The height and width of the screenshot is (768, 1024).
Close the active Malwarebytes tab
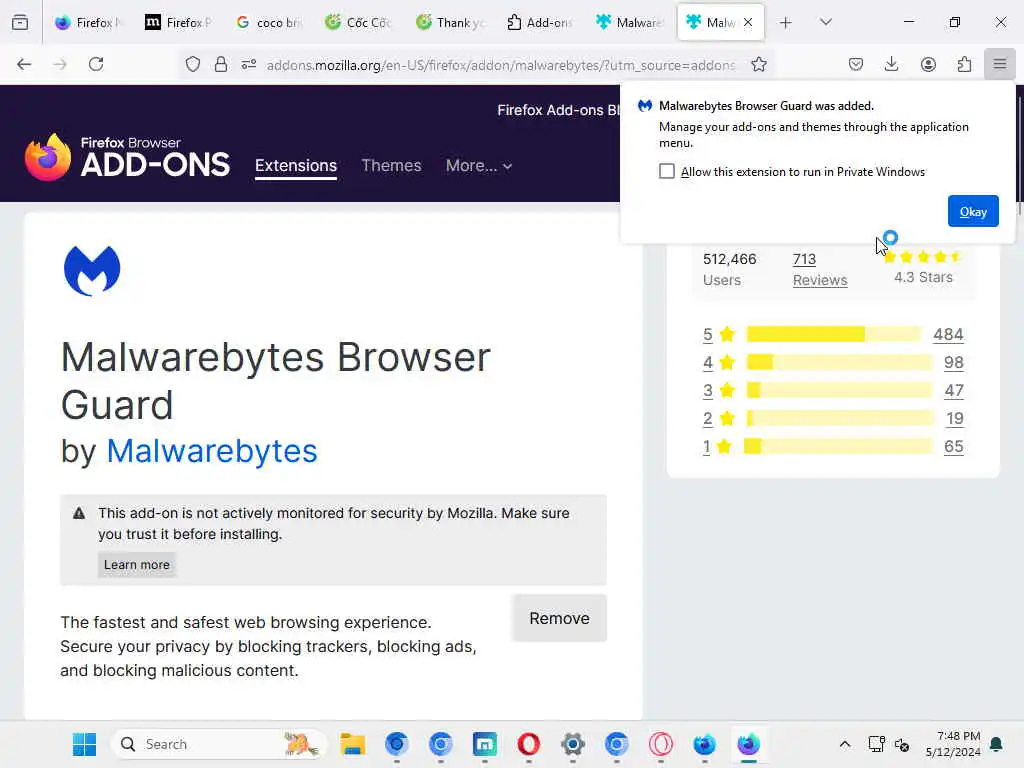[748, 22]
